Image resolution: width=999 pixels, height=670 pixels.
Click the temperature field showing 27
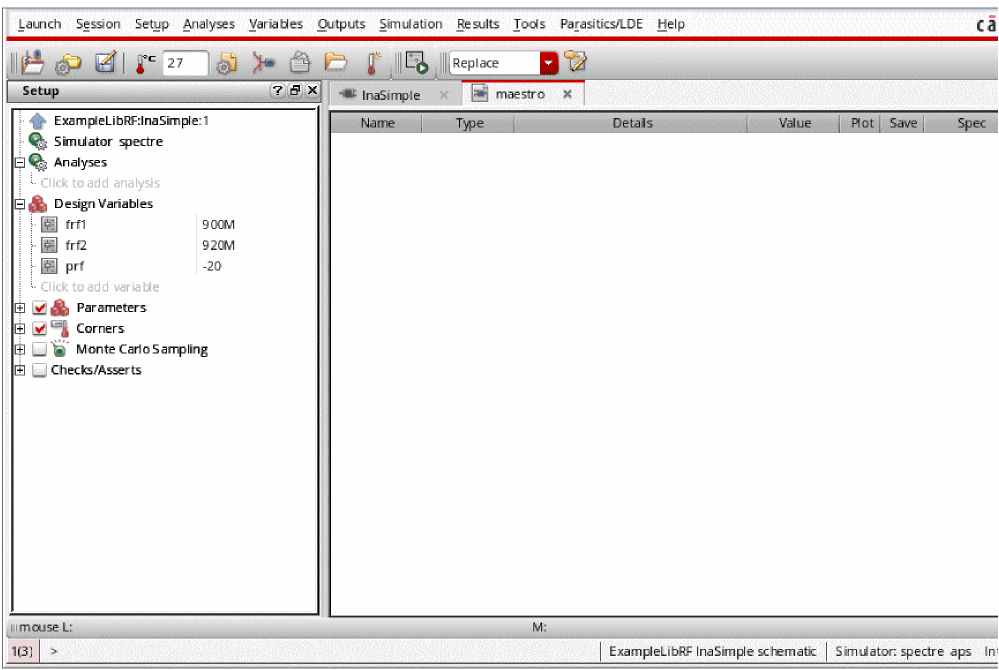coord(185,63)
